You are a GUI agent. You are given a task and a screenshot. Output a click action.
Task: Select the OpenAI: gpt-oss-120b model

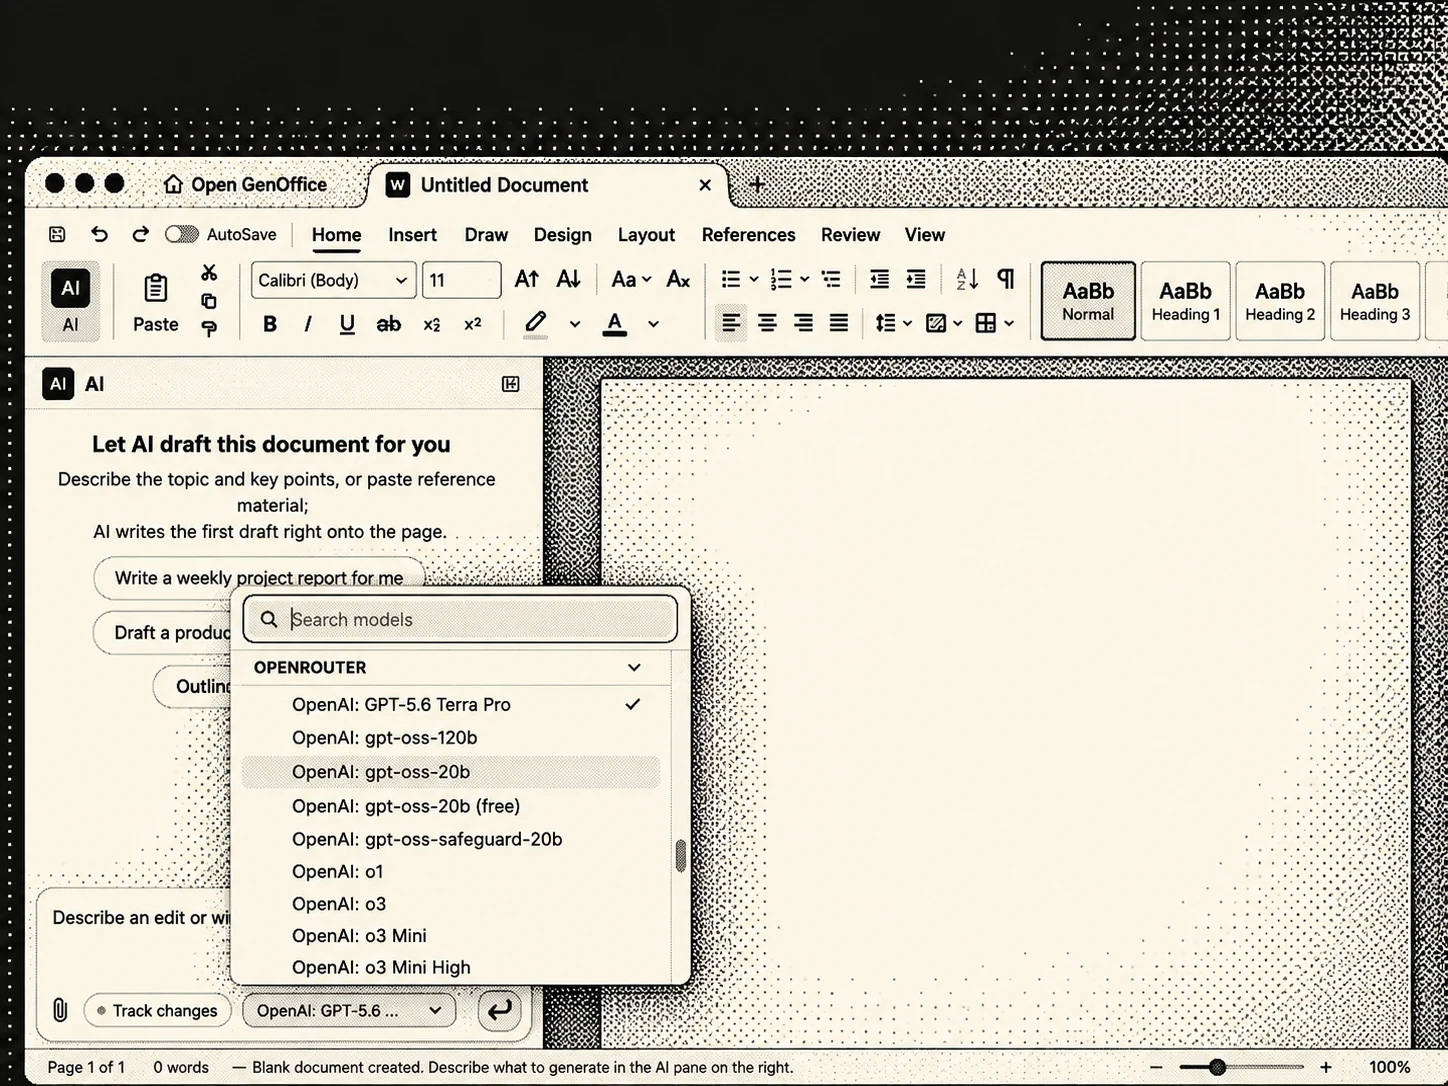451,738
